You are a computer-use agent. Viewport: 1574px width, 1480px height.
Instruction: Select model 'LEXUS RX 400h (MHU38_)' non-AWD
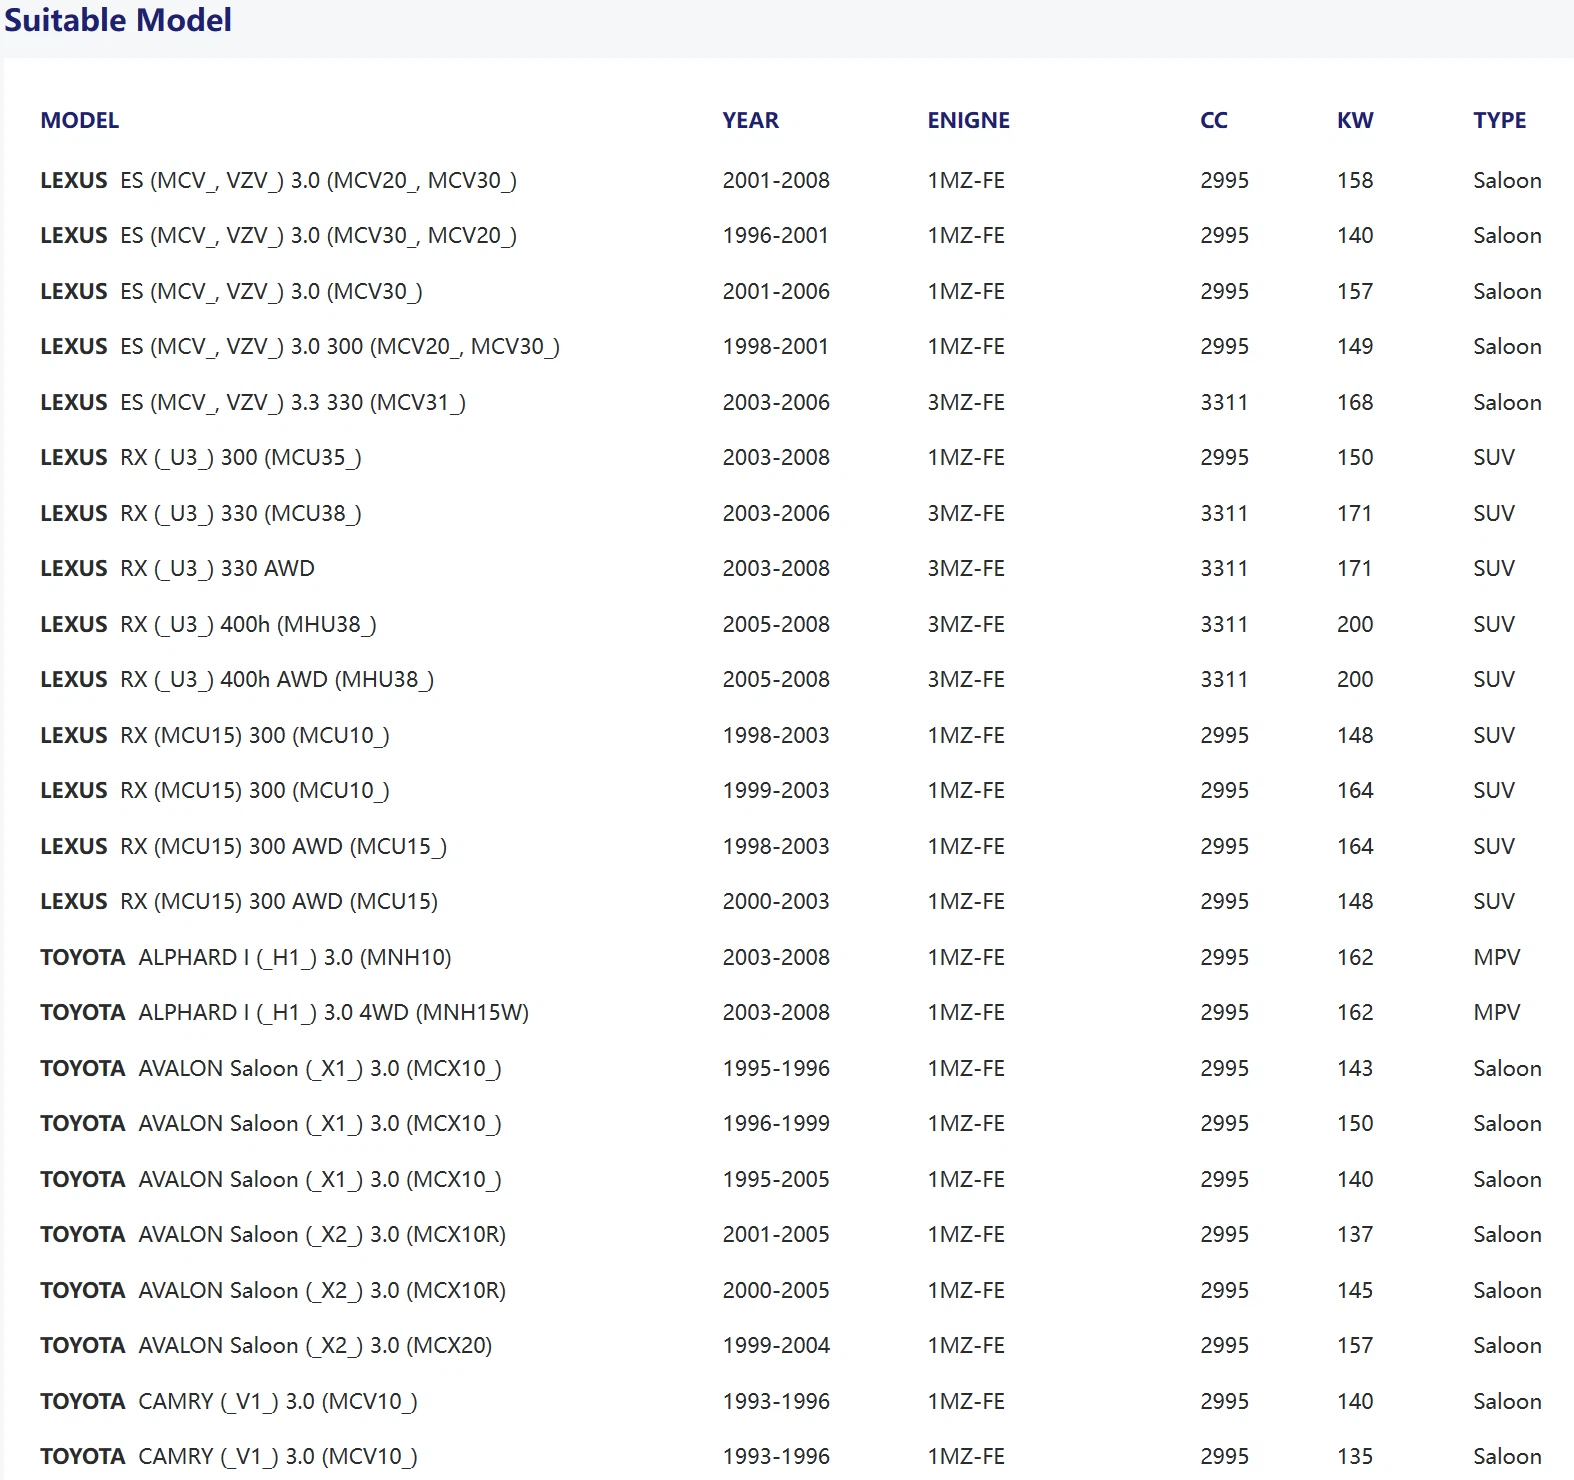[x=209, y=625]
